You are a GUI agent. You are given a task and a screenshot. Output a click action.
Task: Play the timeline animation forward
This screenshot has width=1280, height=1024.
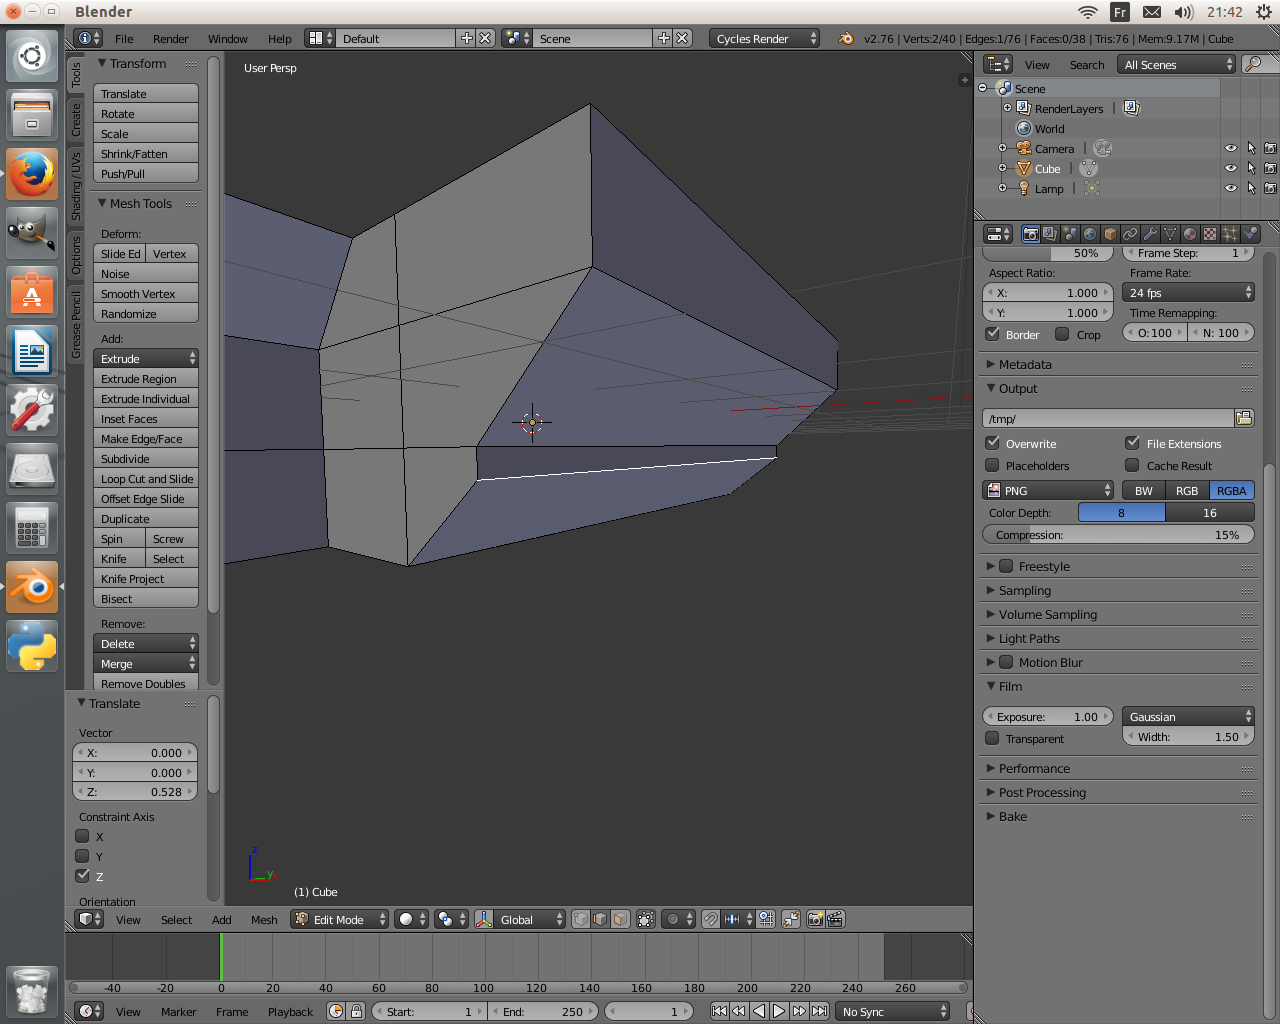tap(779, 1011)
